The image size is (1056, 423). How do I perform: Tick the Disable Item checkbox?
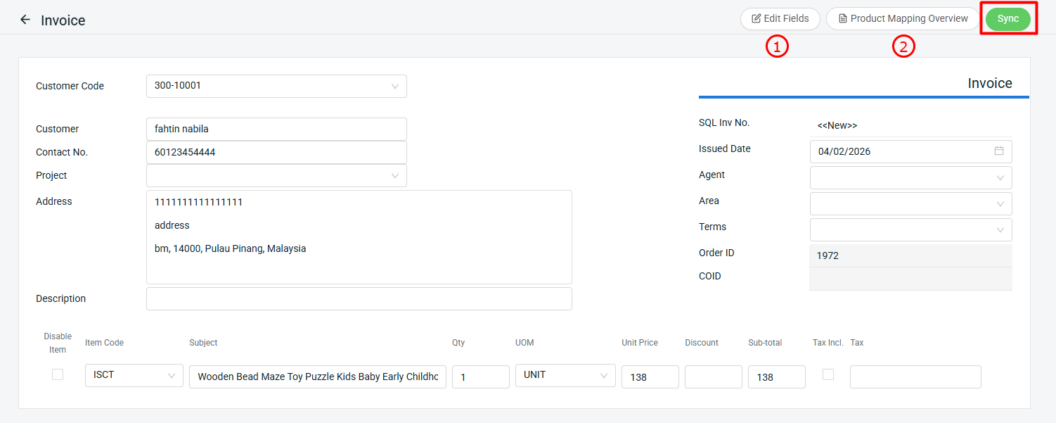point(57,374)
